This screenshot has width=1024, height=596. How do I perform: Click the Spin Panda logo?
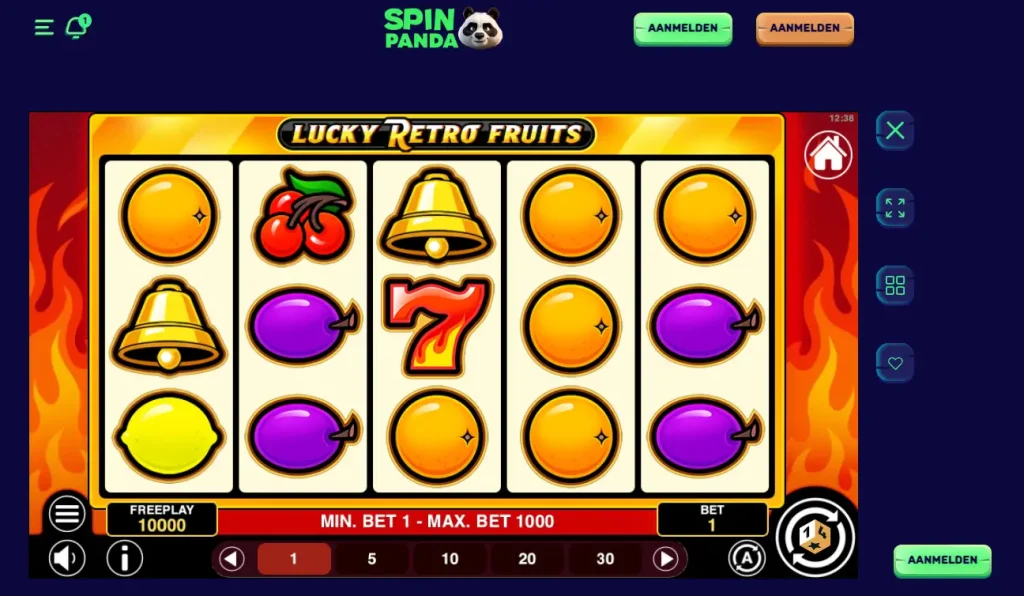click(x=443, y=28)
